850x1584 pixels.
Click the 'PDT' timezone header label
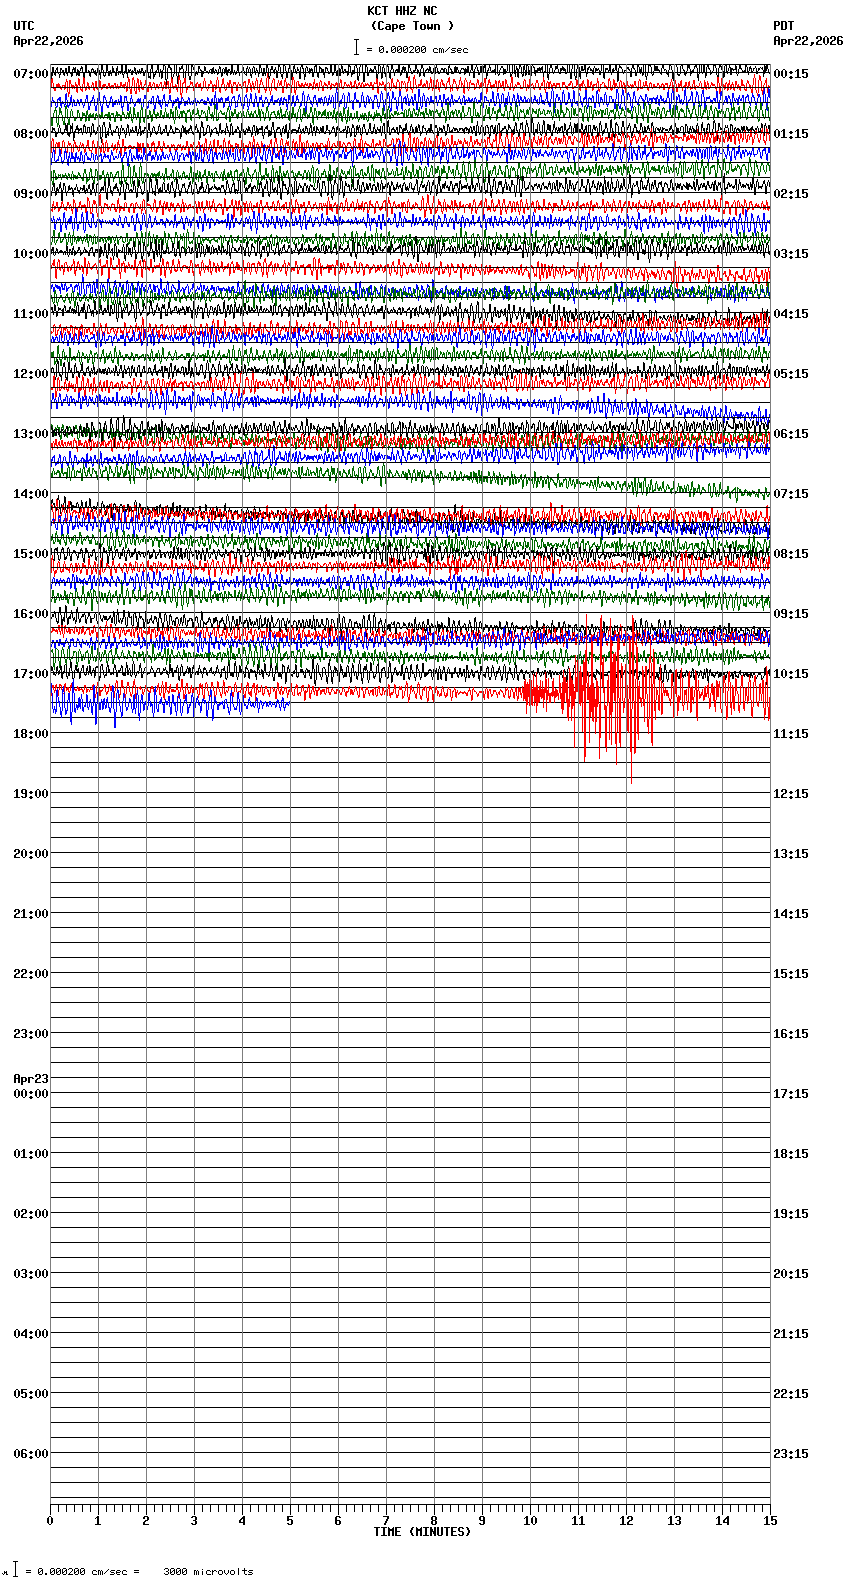pos(784,26)
